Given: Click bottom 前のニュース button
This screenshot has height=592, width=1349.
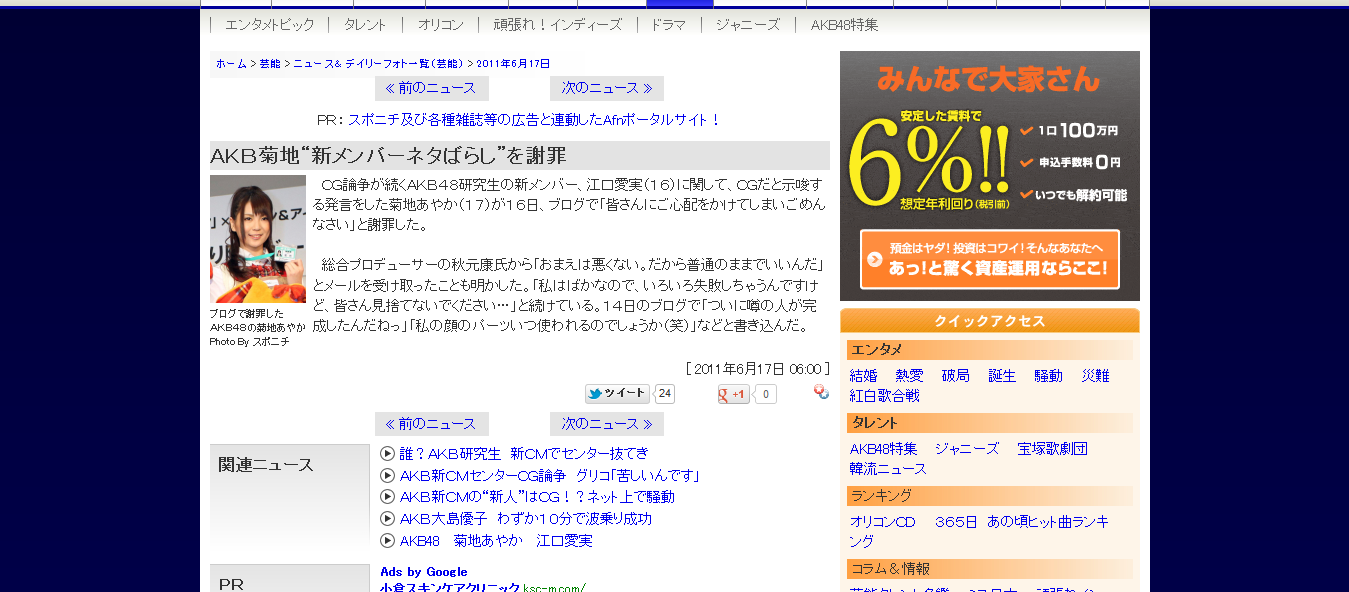Looking at the screenshot, I should [431, 424].
